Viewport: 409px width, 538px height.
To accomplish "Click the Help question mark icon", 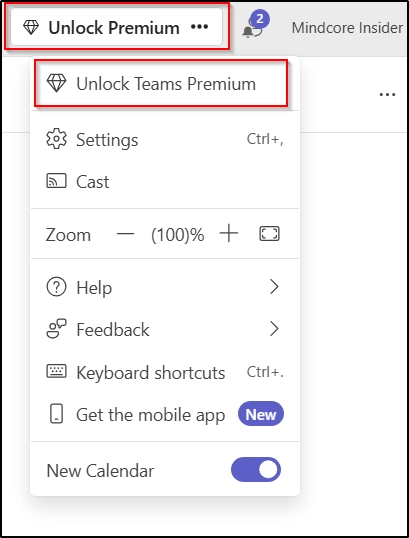I will coord(56,287).
